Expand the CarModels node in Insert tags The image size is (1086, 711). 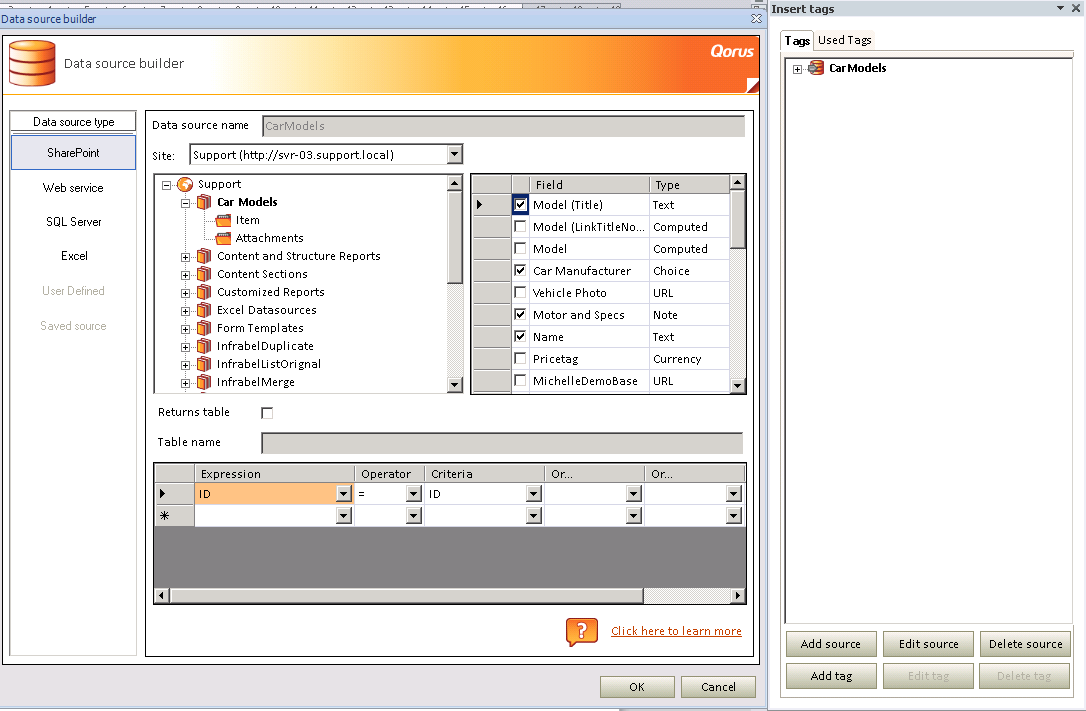pyautogui.click(x=797, y=69)
